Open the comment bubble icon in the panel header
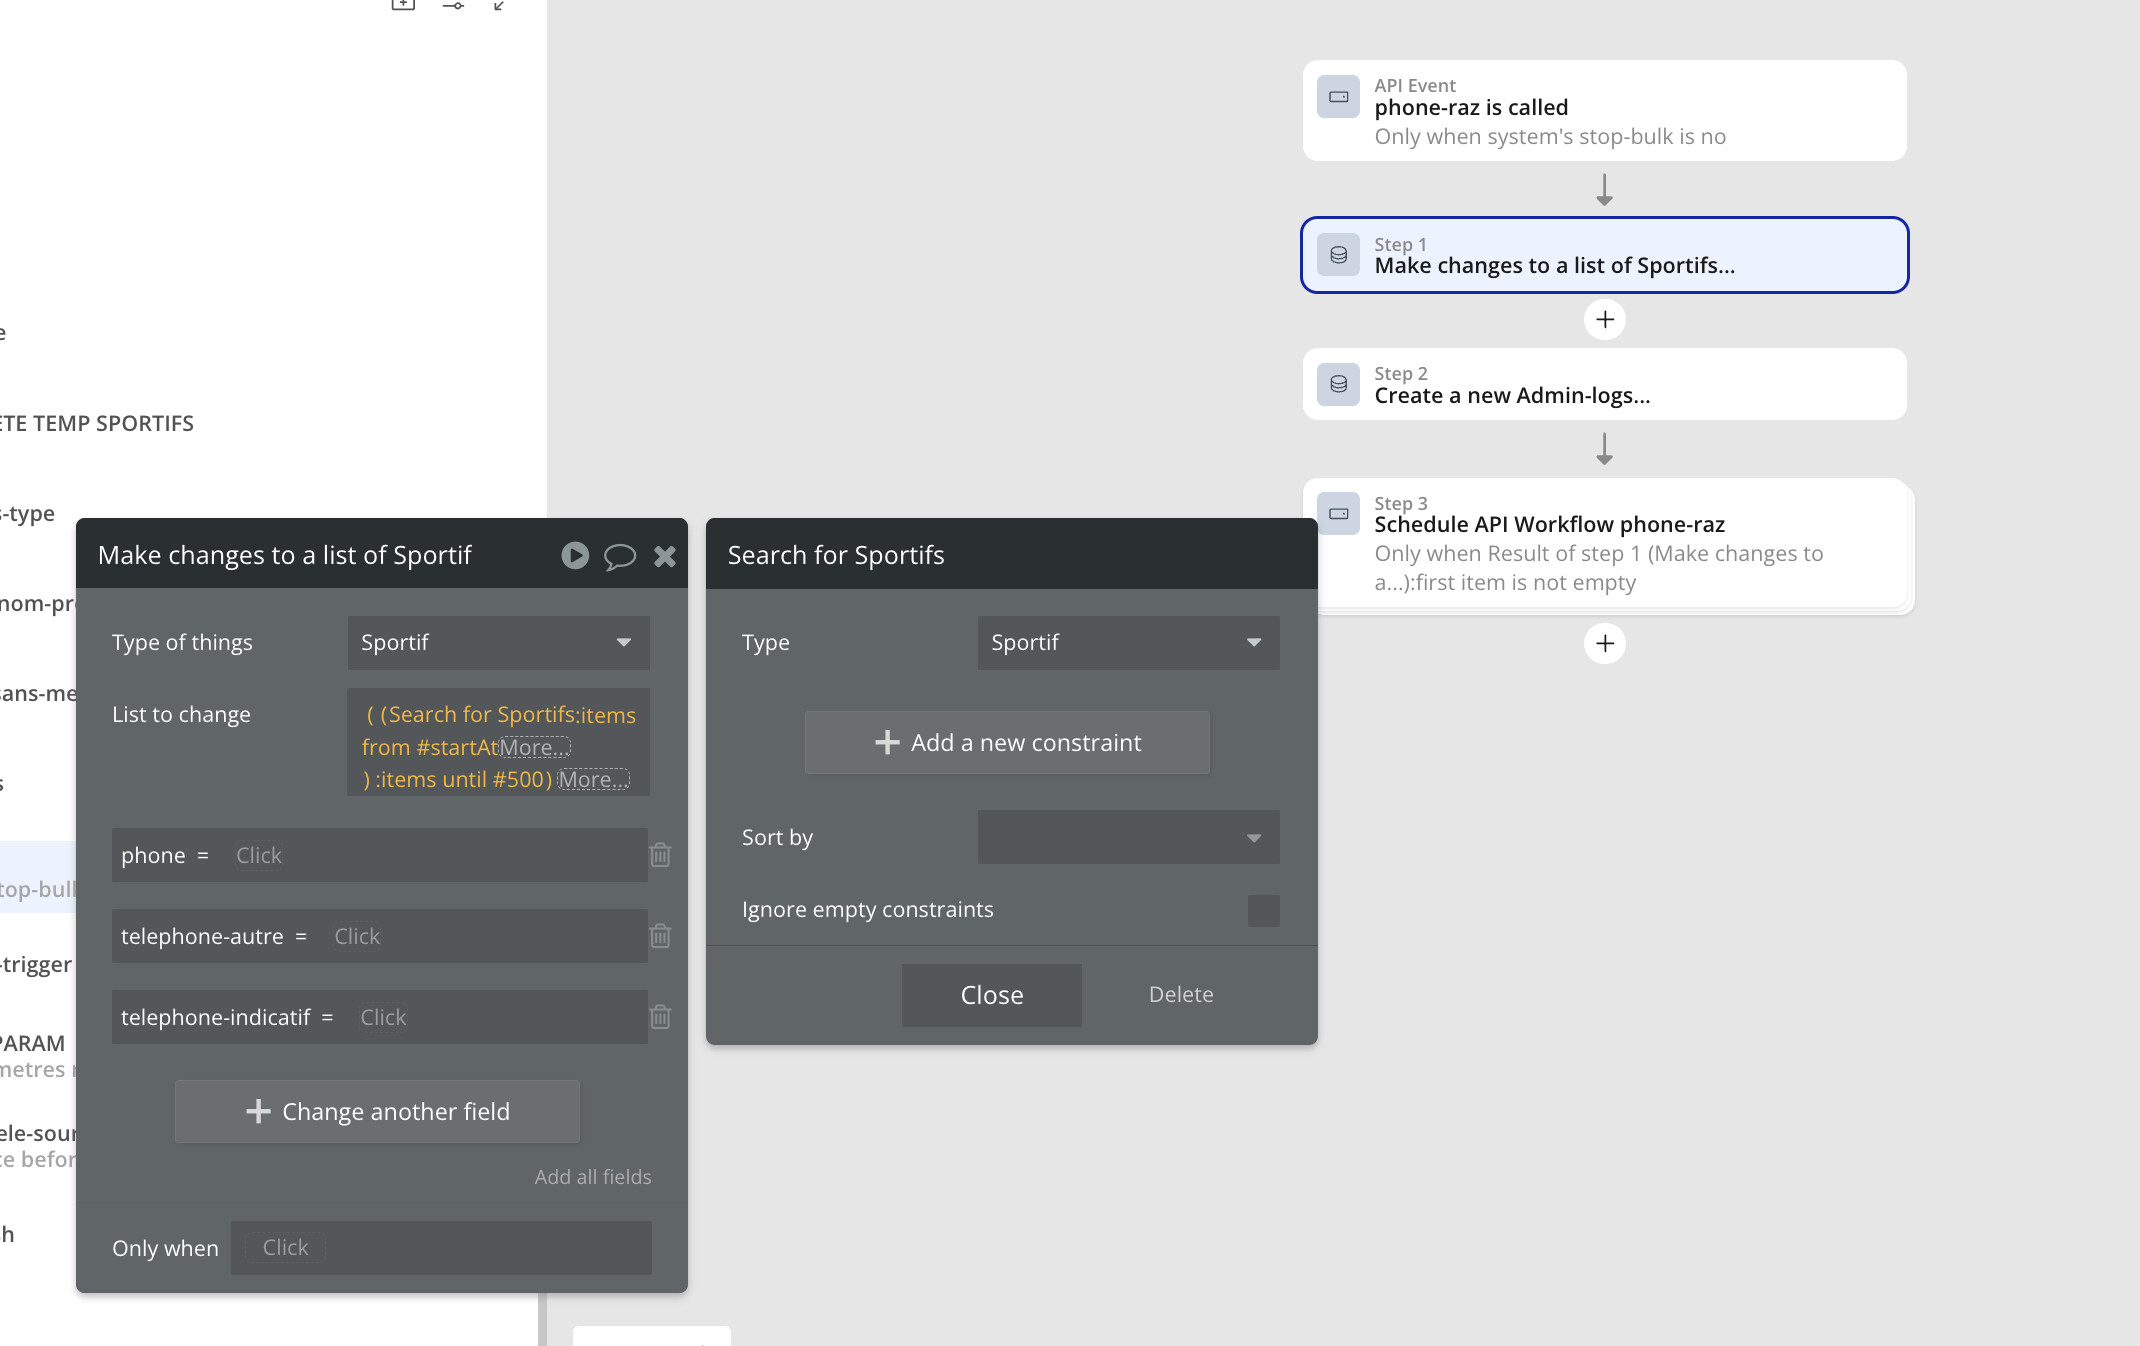This screenshot has width=2140, height=1346. pos(619,556)
